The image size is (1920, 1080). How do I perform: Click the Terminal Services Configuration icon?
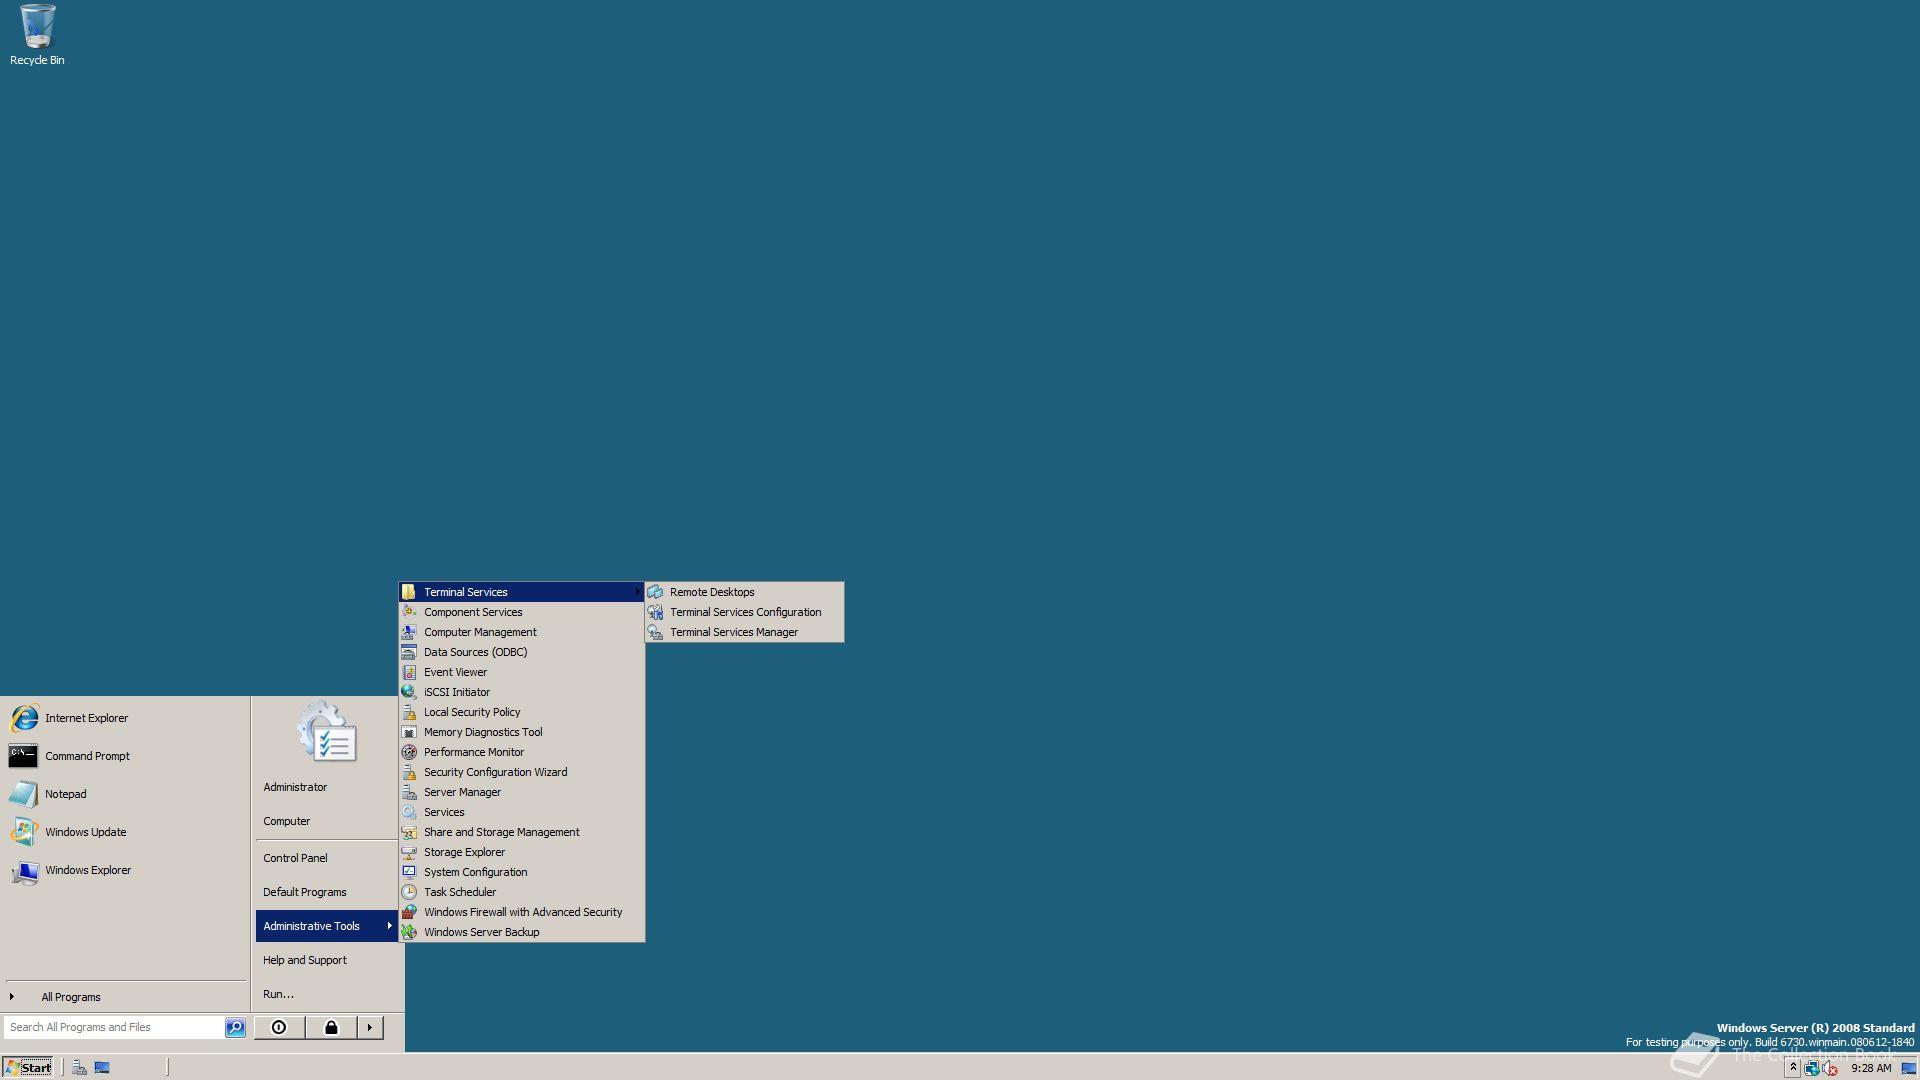[x=655, y=612]
